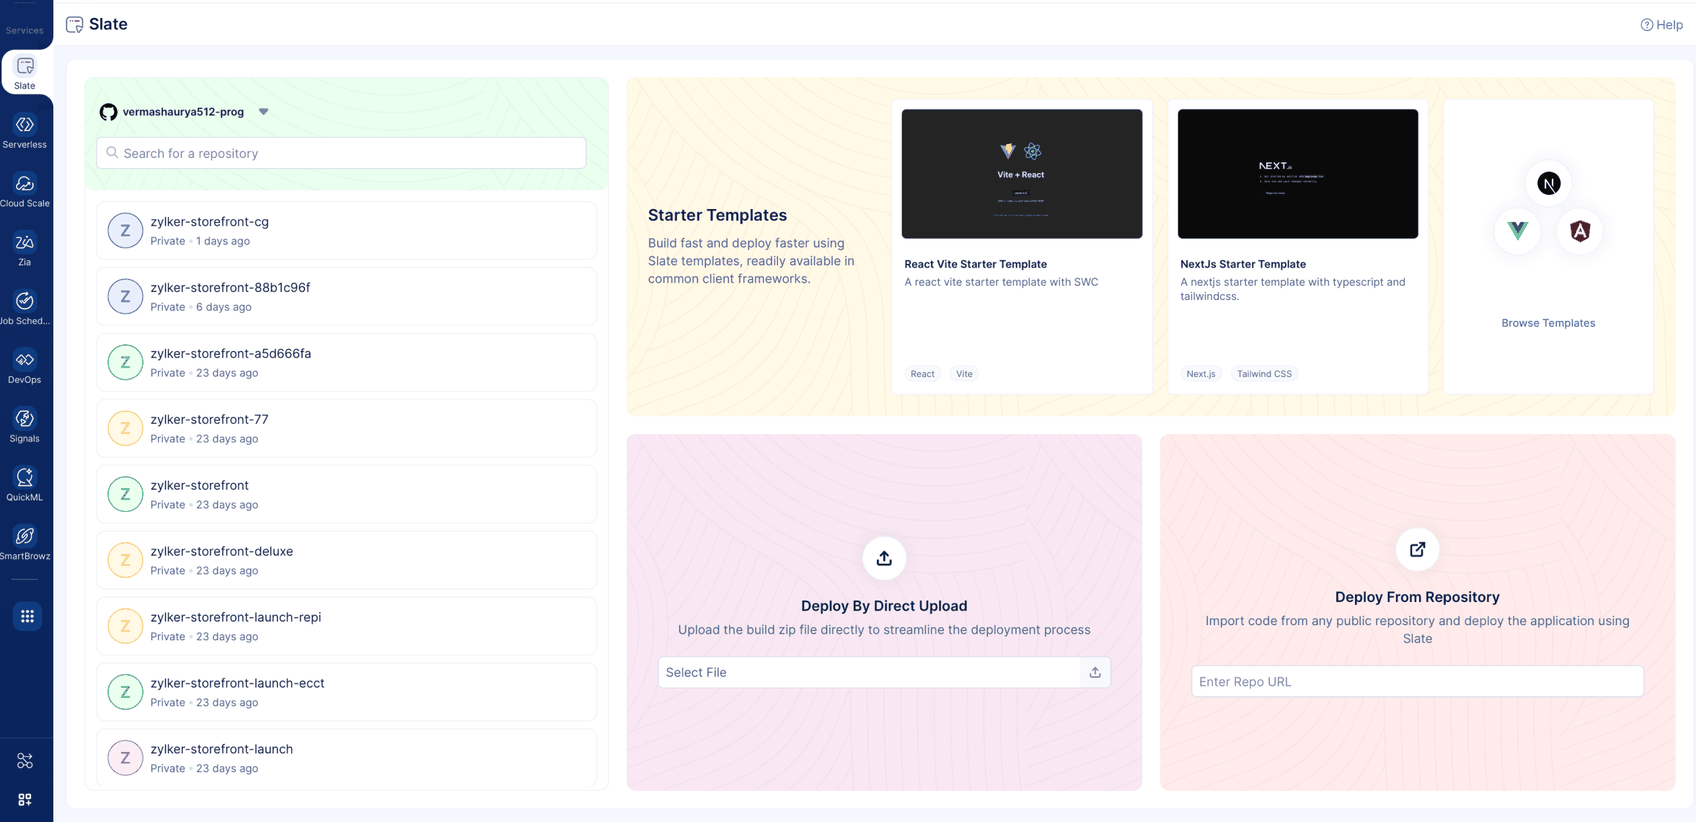Click the Next.js tag chip

[x=1201, y=374]
